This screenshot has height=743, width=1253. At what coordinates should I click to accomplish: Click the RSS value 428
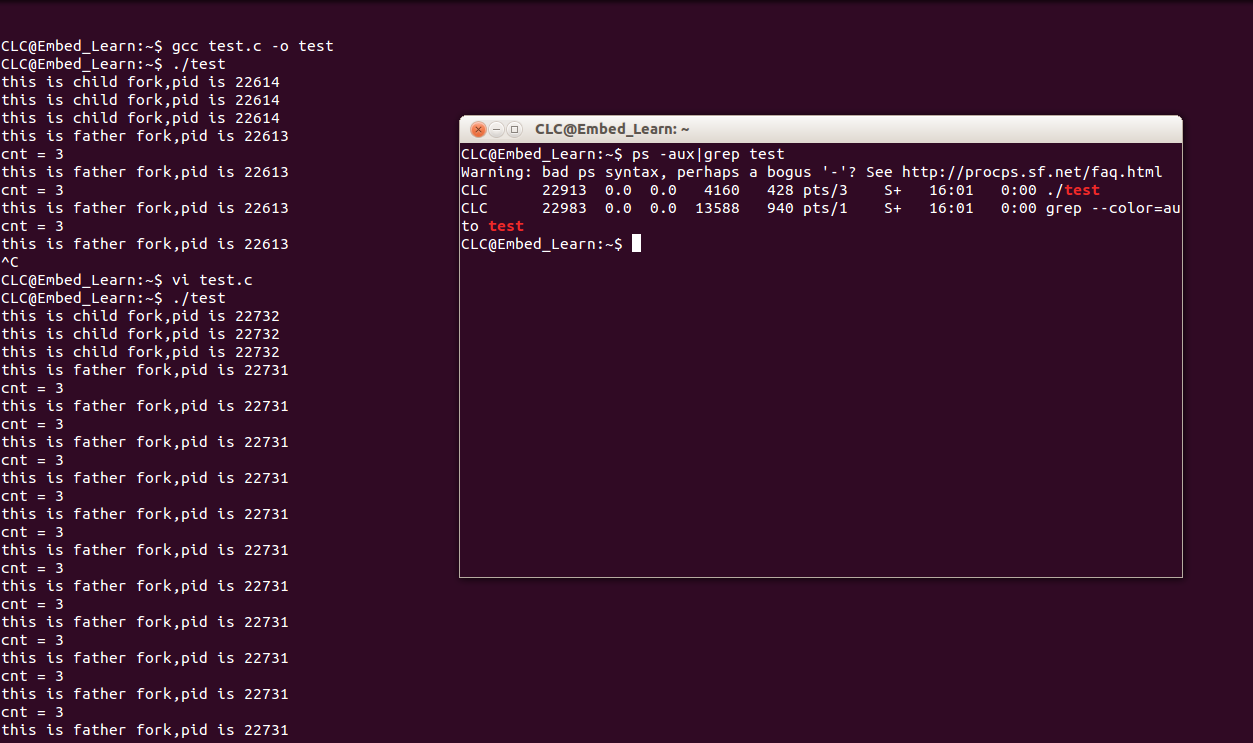pyautogui.click(x=780, y=190)
